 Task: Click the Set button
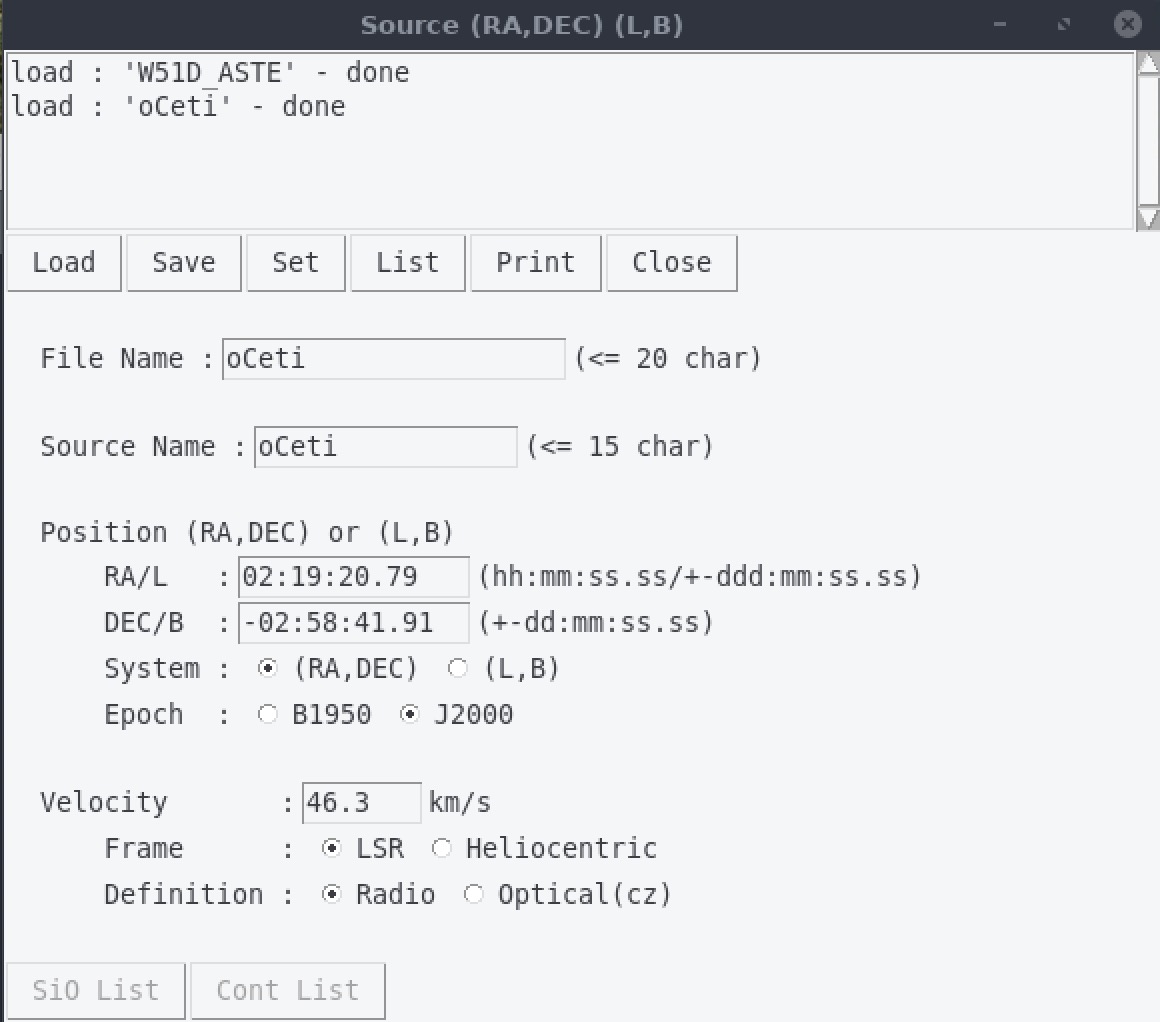(x=295, y=263)
